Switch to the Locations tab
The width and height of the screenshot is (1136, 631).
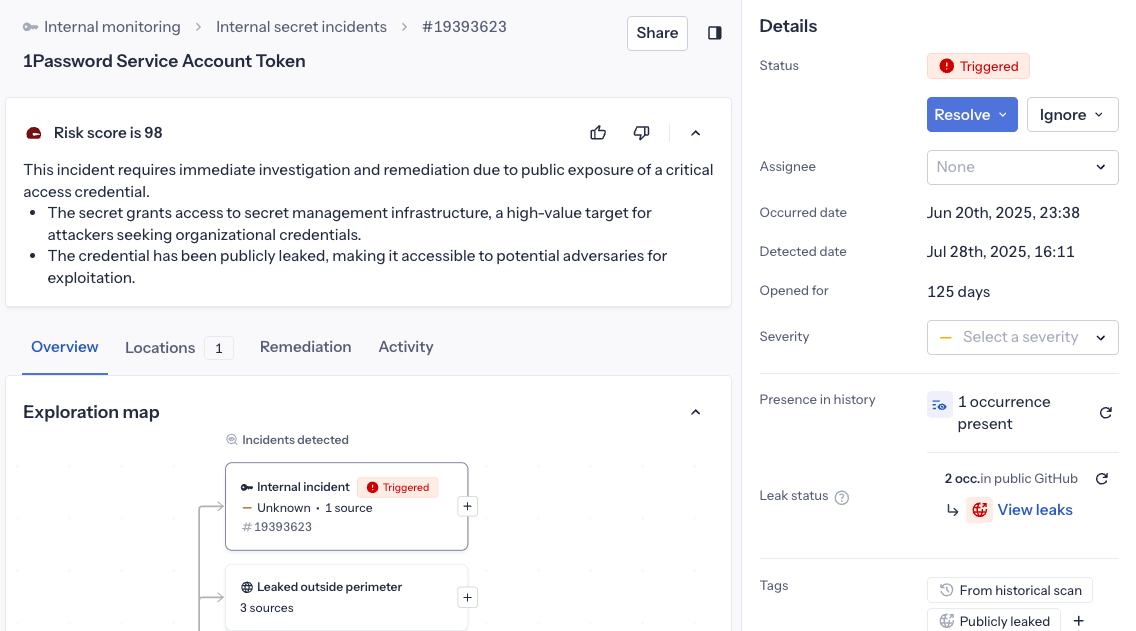pos(160,347)
